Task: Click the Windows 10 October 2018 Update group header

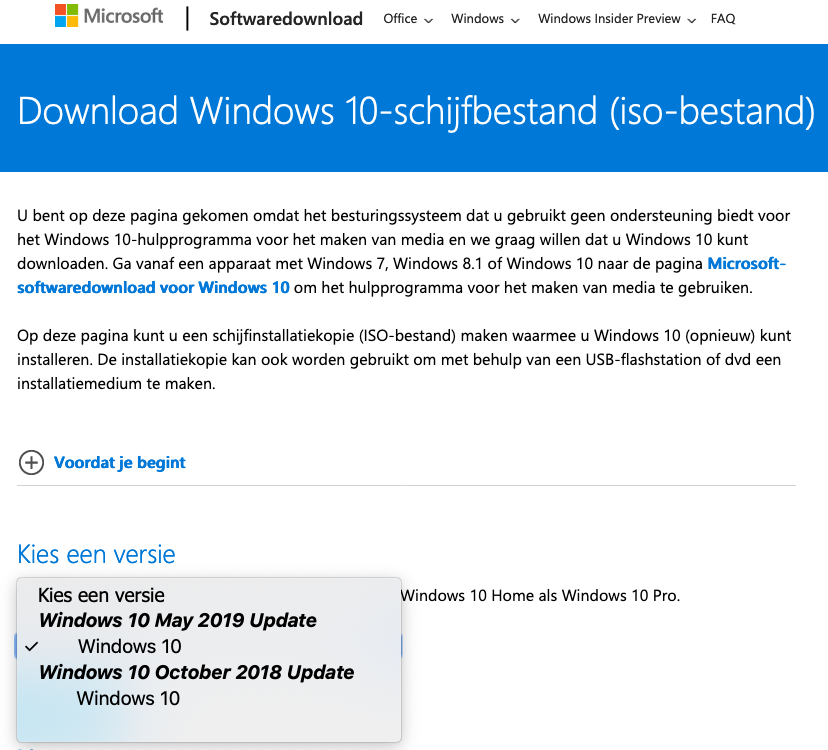Action: click(196, 672)
